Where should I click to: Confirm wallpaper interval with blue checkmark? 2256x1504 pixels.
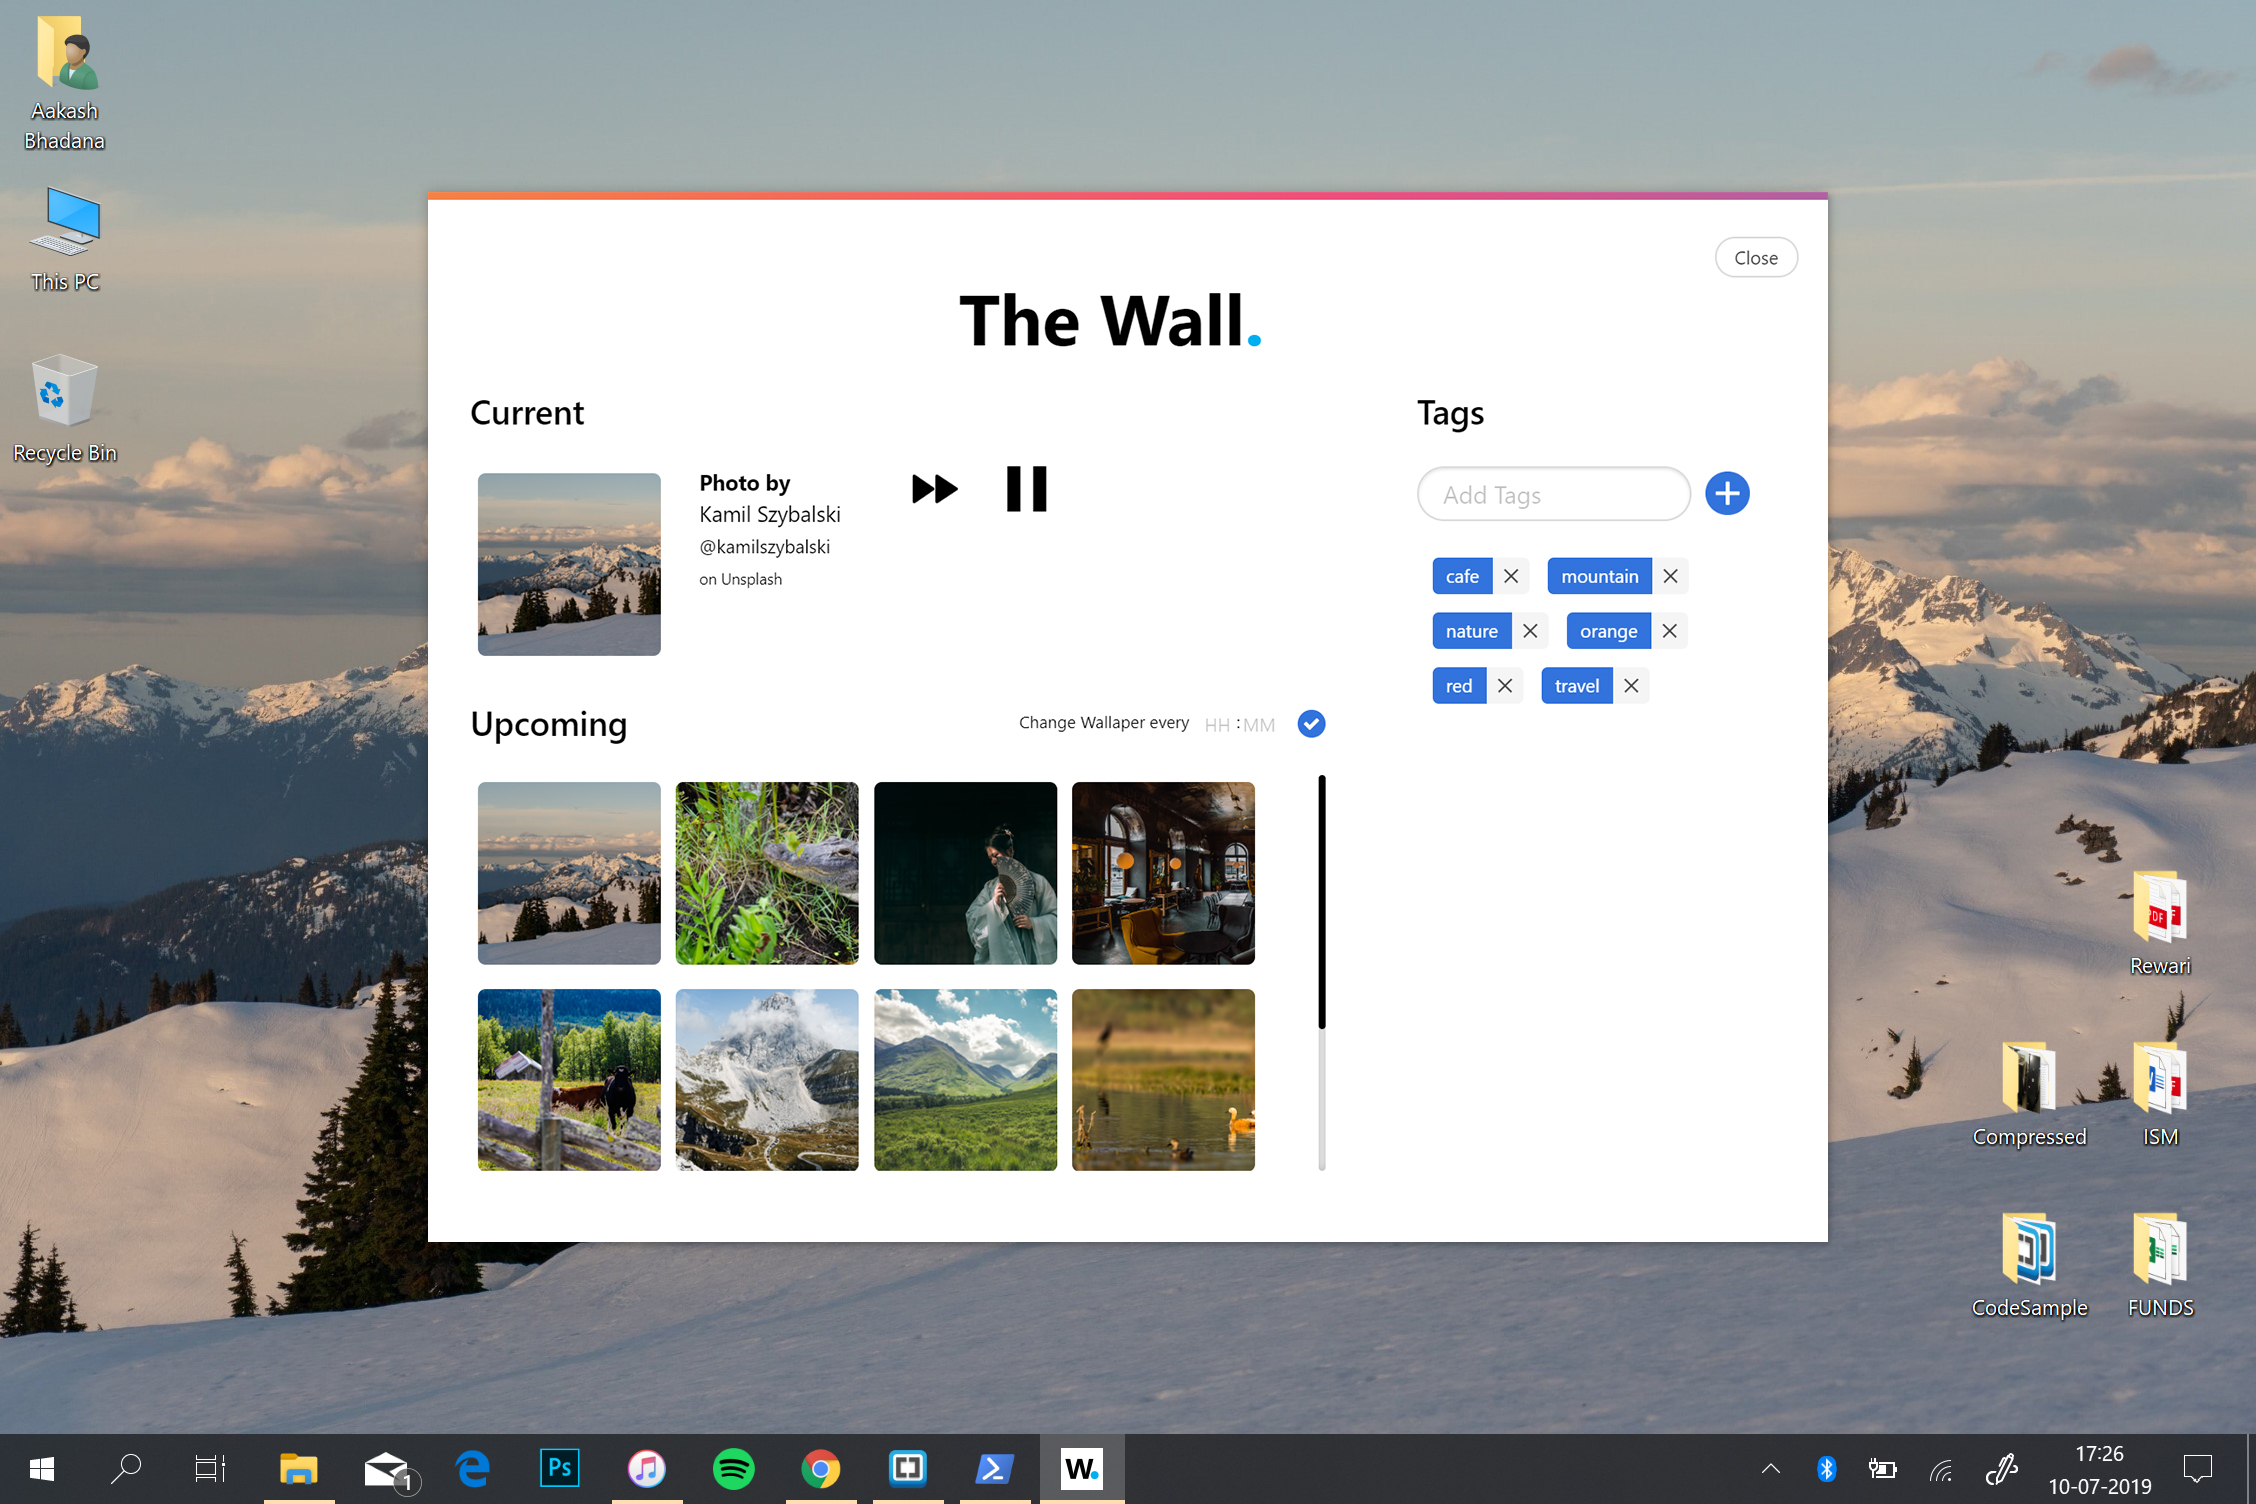[x=1311, y=723]
